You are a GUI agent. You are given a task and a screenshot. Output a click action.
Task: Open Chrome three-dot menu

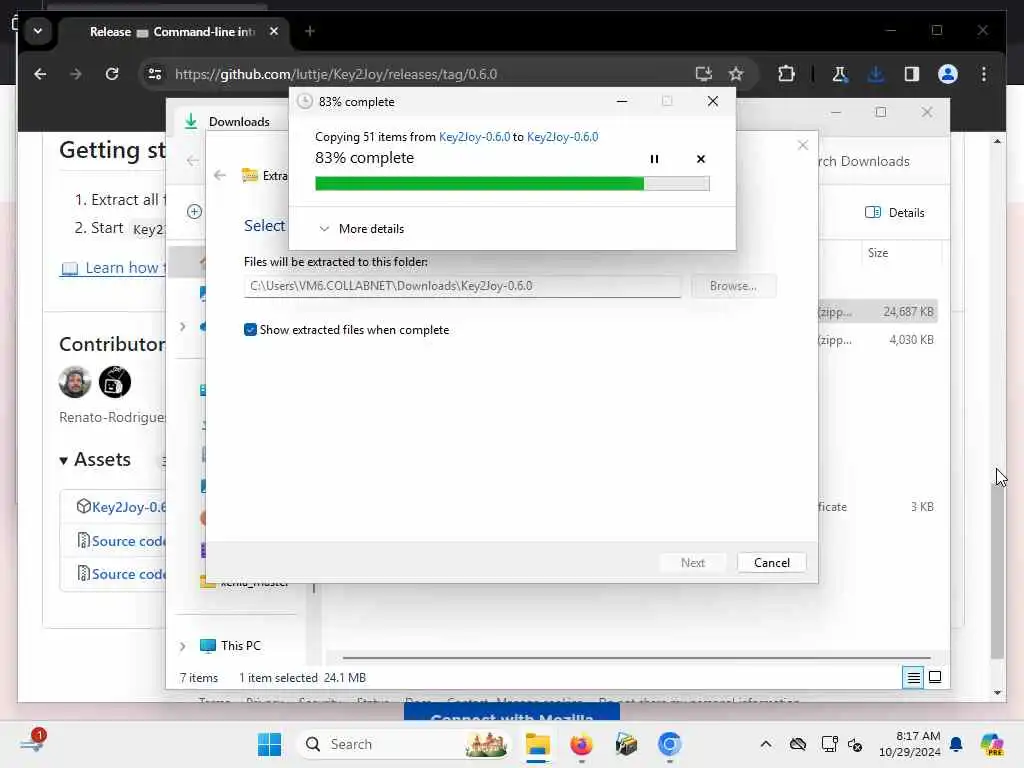[984, 74]
